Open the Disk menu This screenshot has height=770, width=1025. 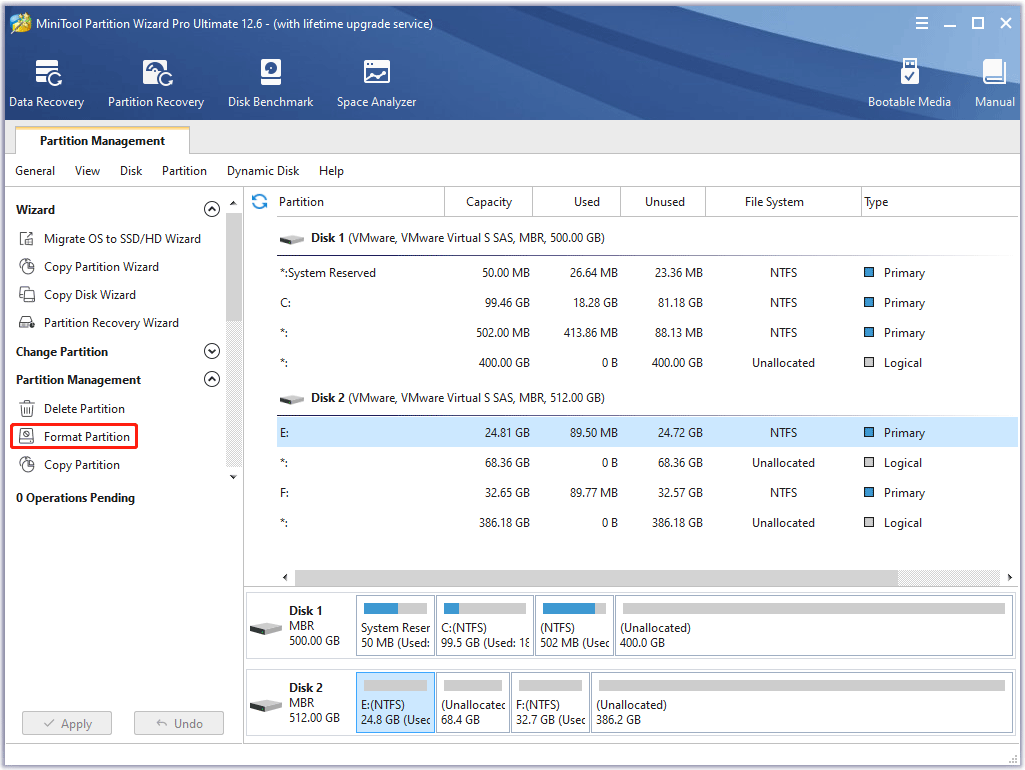click(131, 171)
